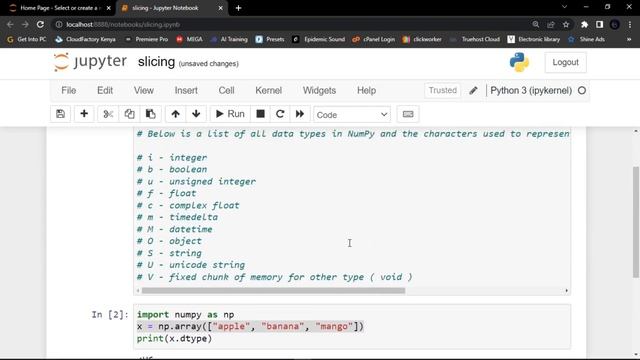This screenshot has height=360, width=640.
Task: Share this page icon
Action: [551, 24]
